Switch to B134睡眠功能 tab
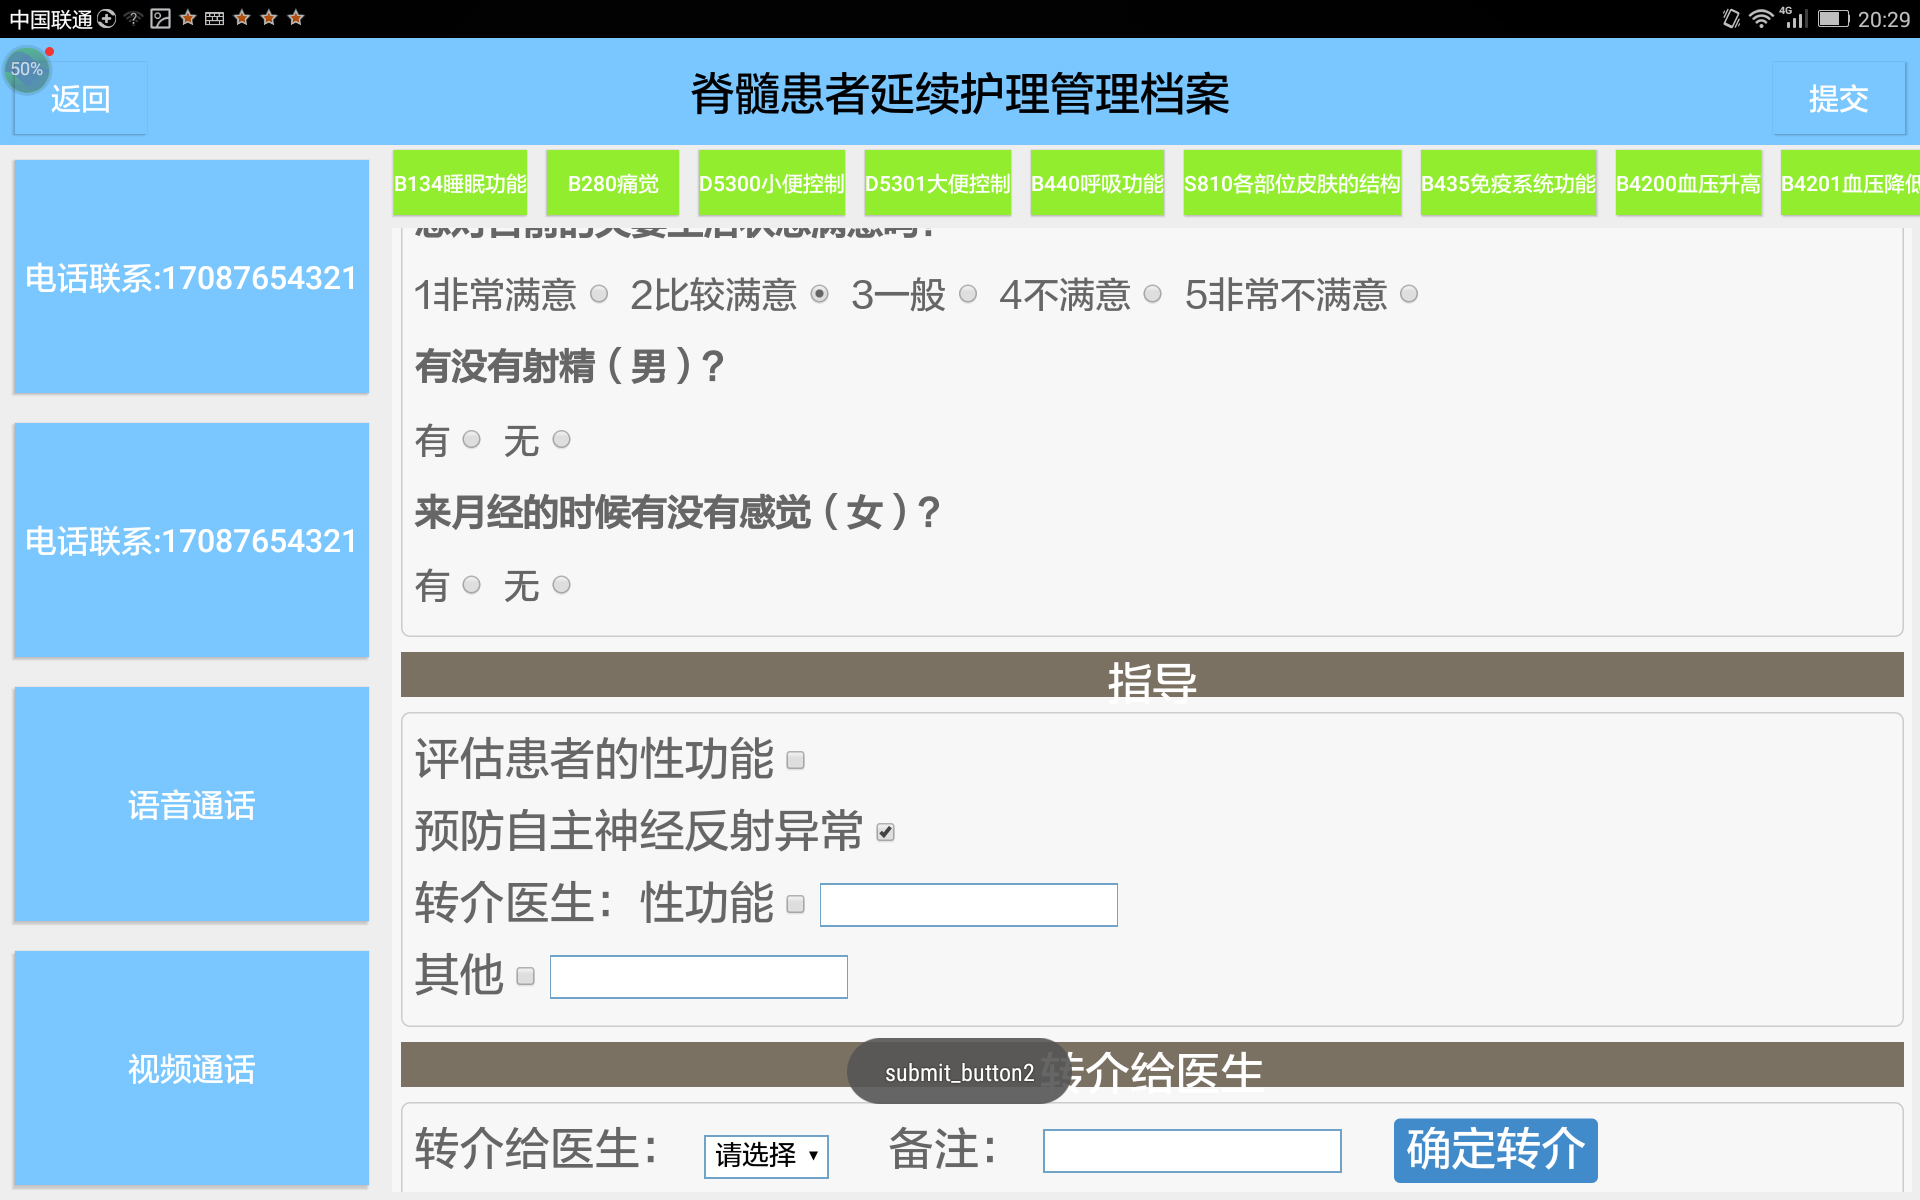 [460, 183]
